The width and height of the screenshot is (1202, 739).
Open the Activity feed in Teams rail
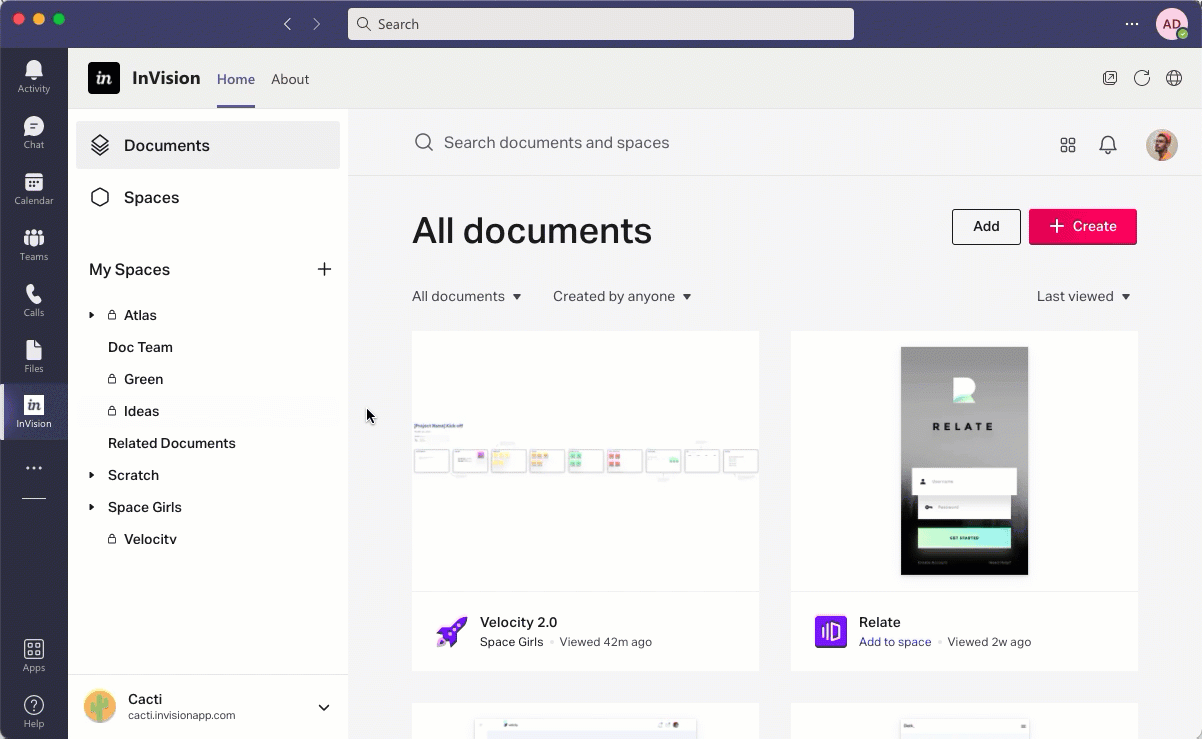point(33,71)
